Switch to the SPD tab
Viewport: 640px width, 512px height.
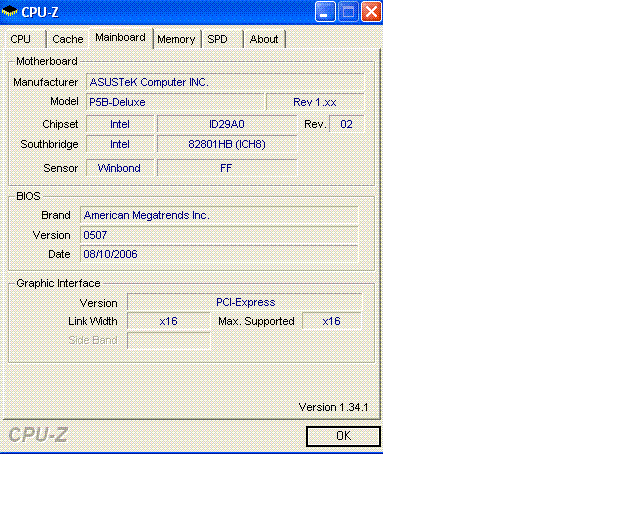pos(222,39)
